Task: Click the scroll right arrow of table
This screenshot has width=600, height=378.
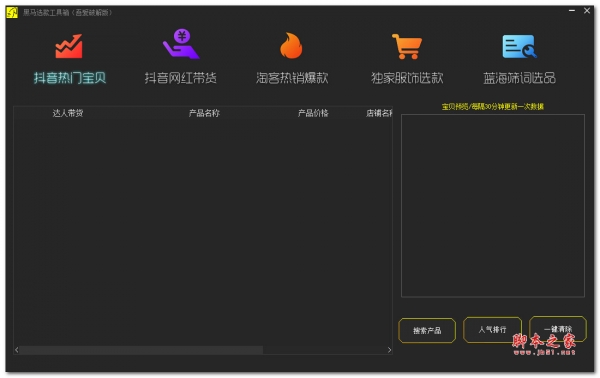Action: click(389, 350)
